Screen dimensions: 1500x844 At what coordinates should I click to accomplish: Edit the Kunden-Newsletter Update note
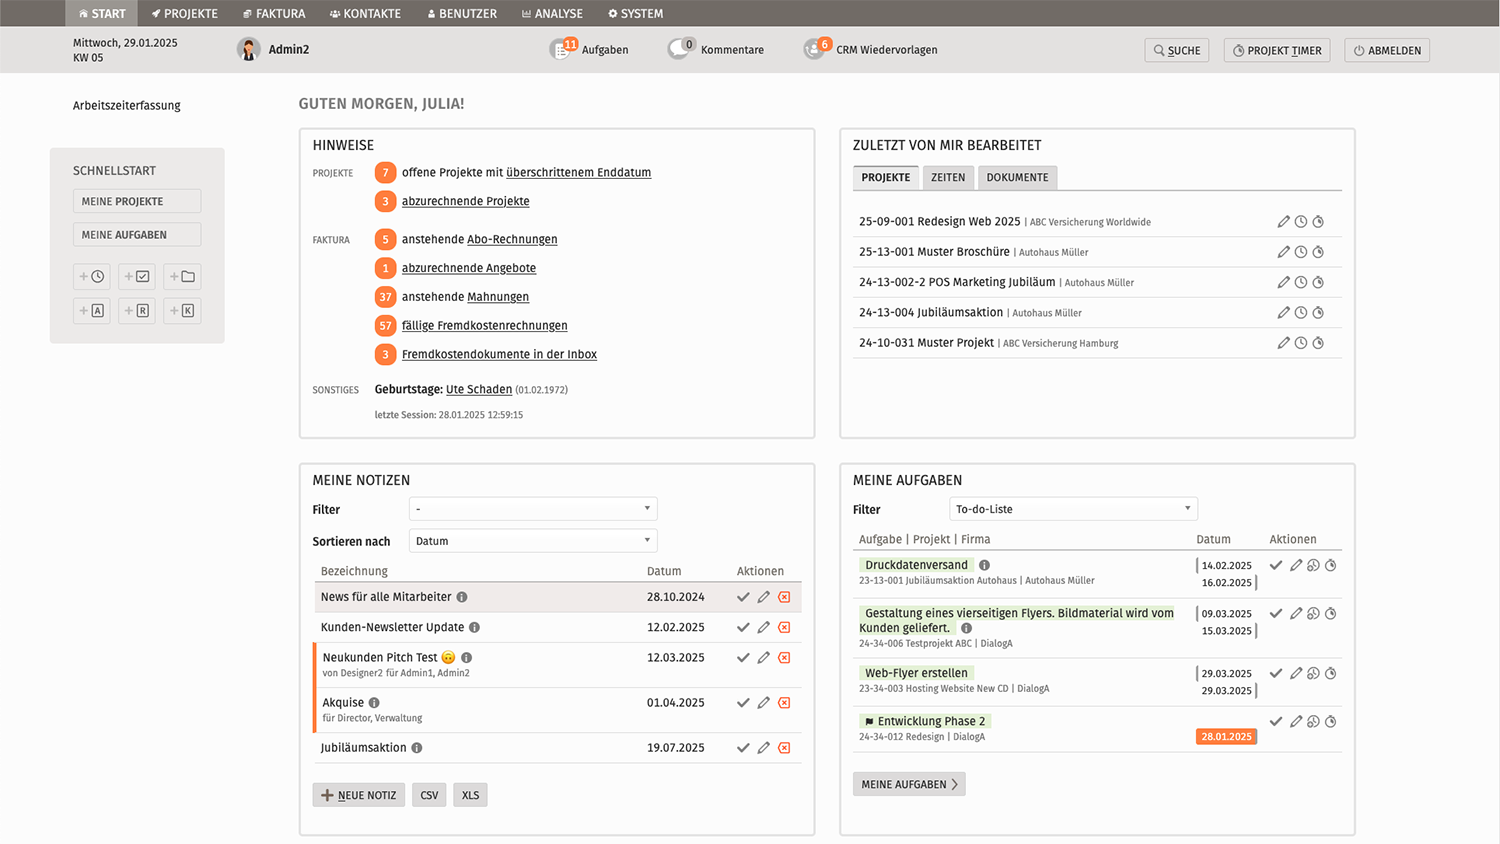[763, 628]
